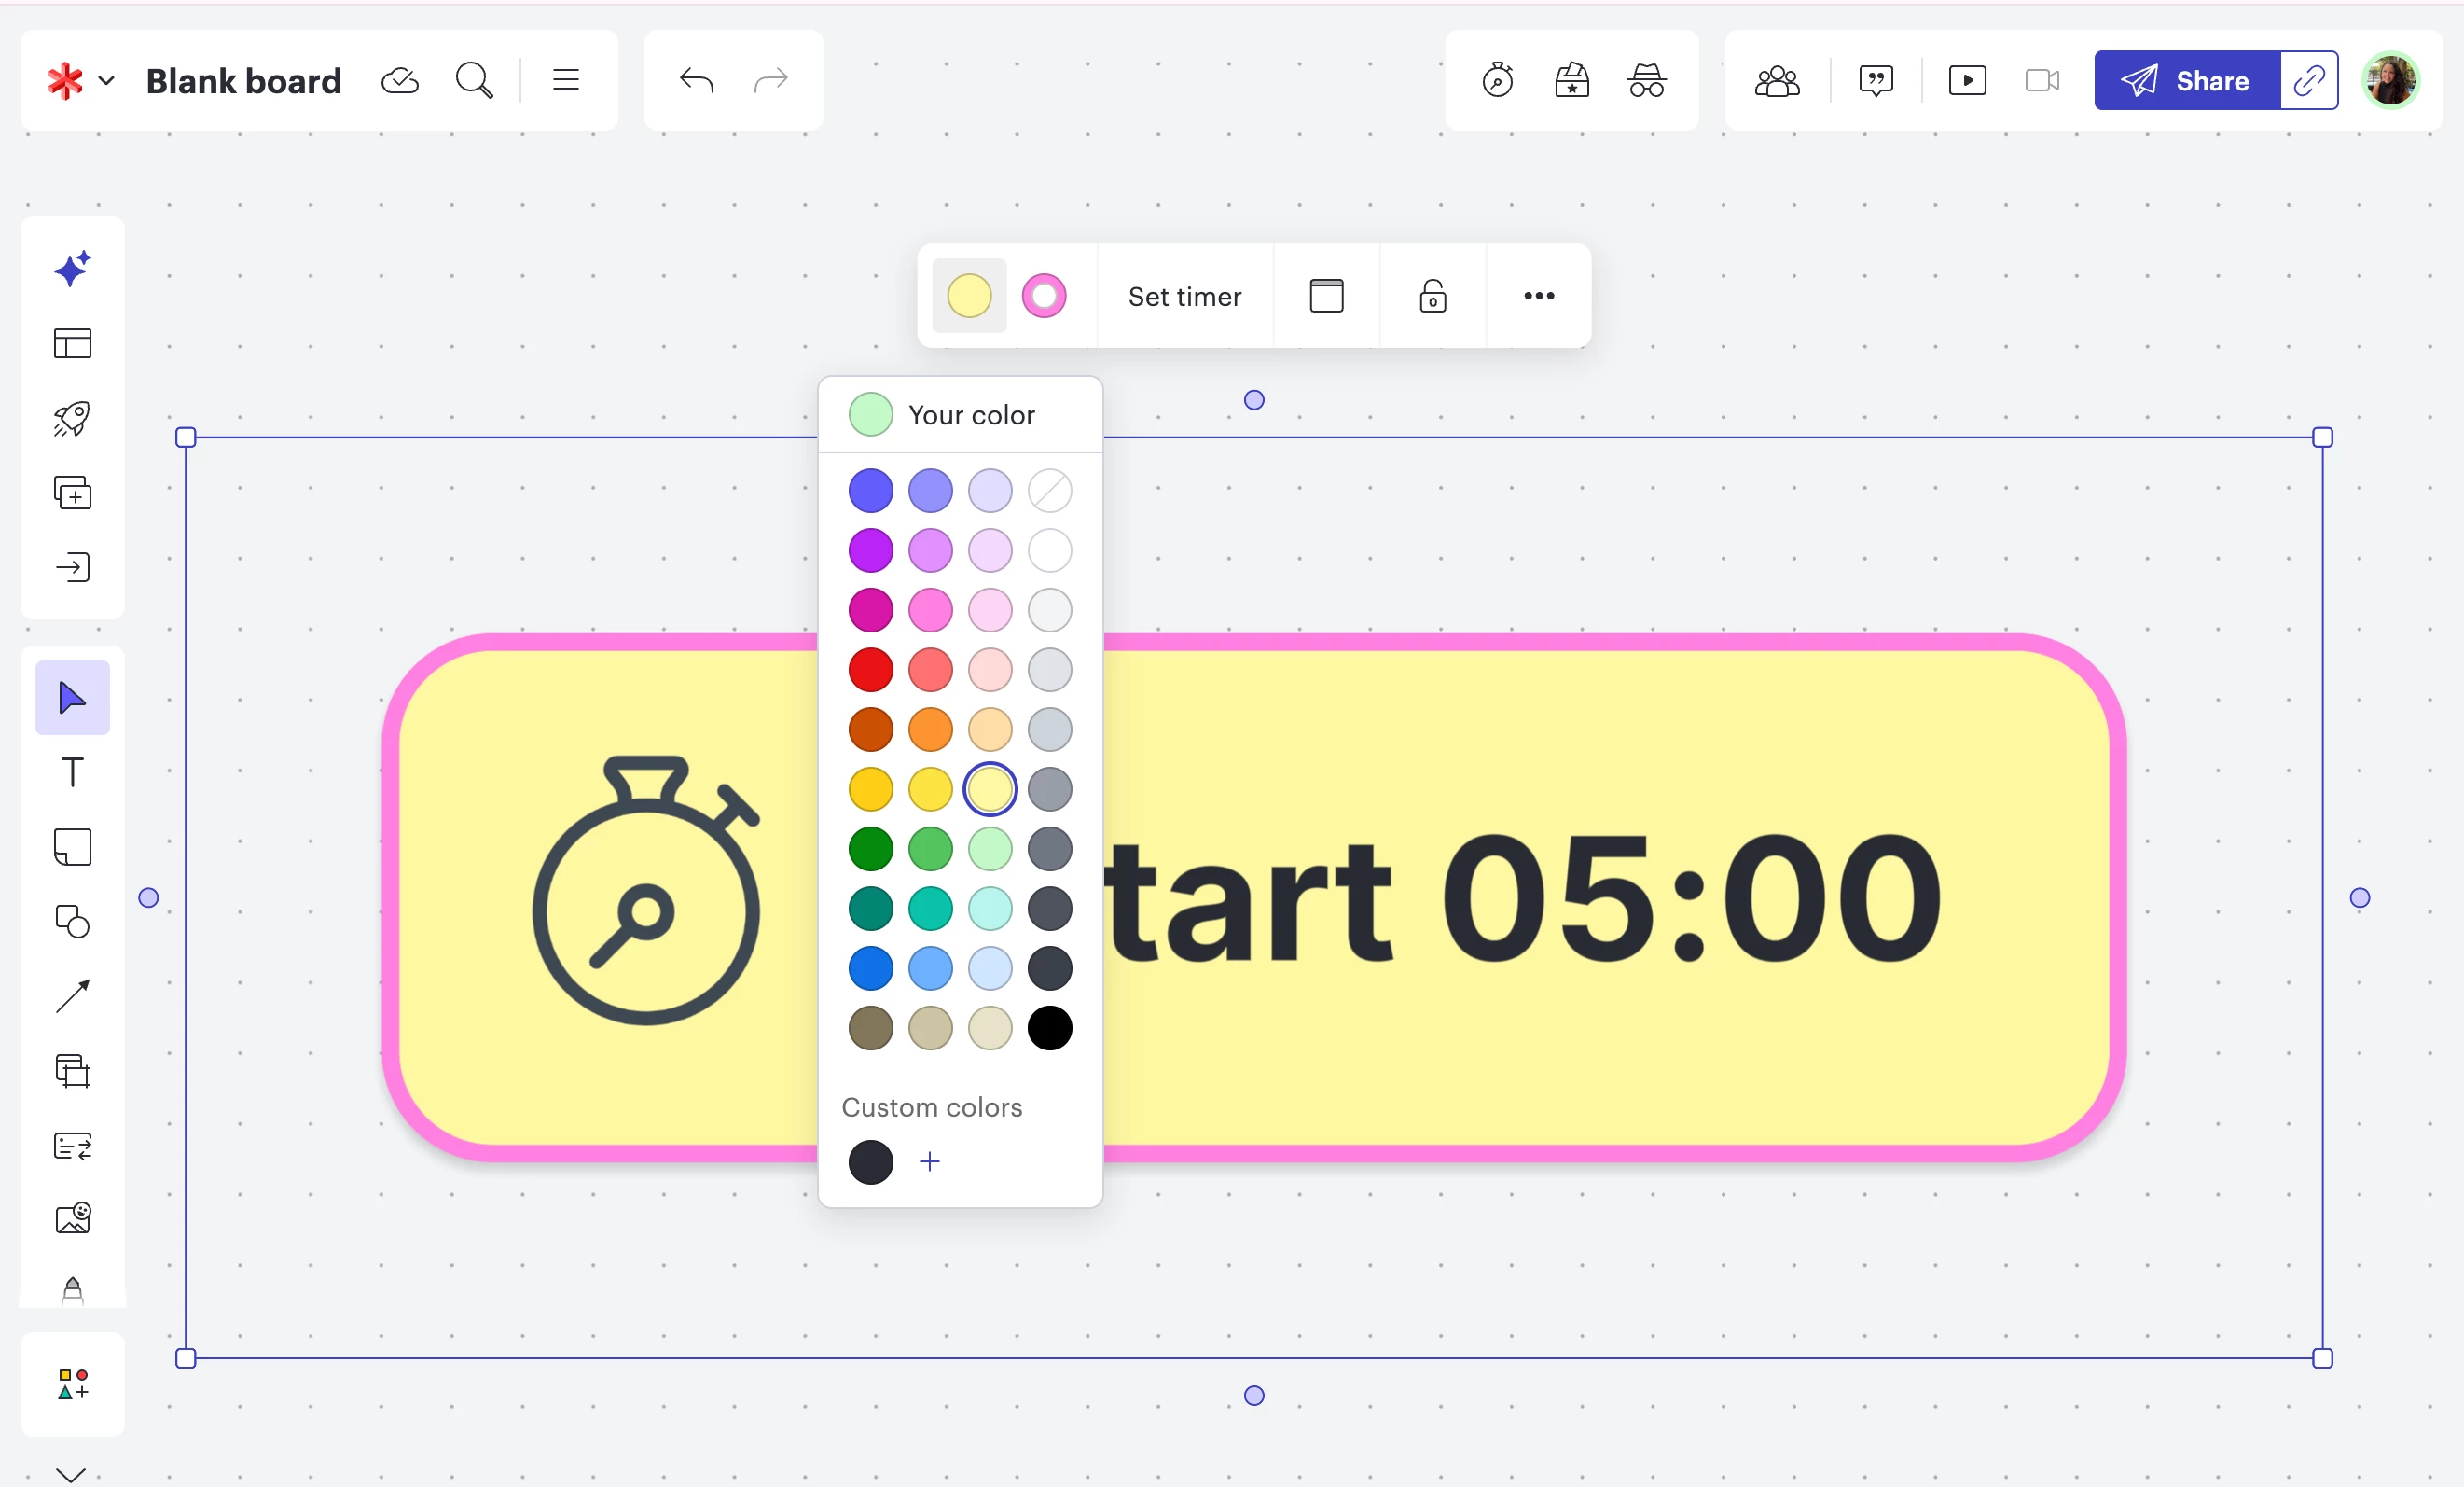This screenshot has height=1487, width=2464.
Task: Open the comments panel icon
Action: click(1875, 80)
